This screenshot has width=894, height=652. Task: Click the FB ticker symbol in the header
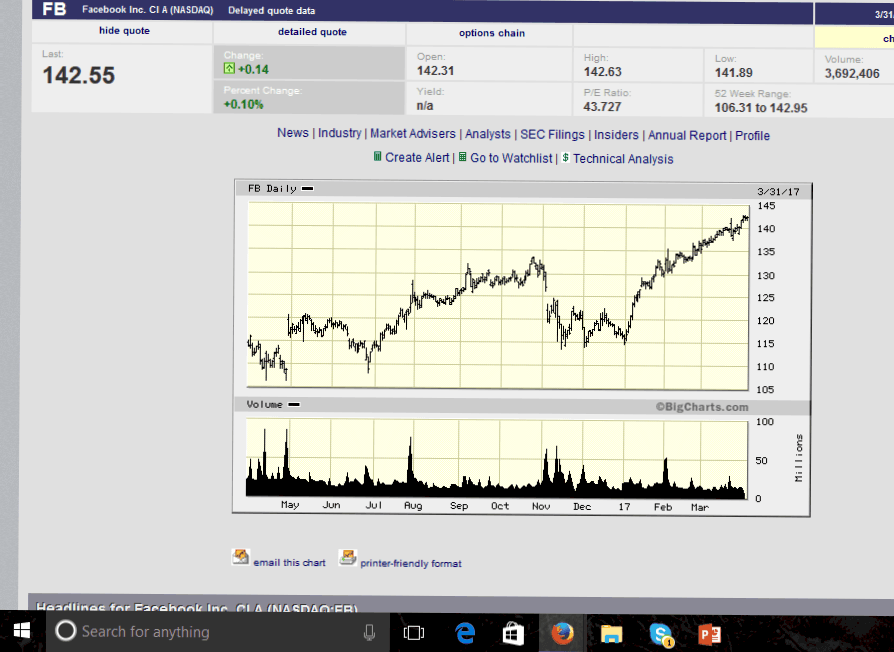[x=55, y=9]
